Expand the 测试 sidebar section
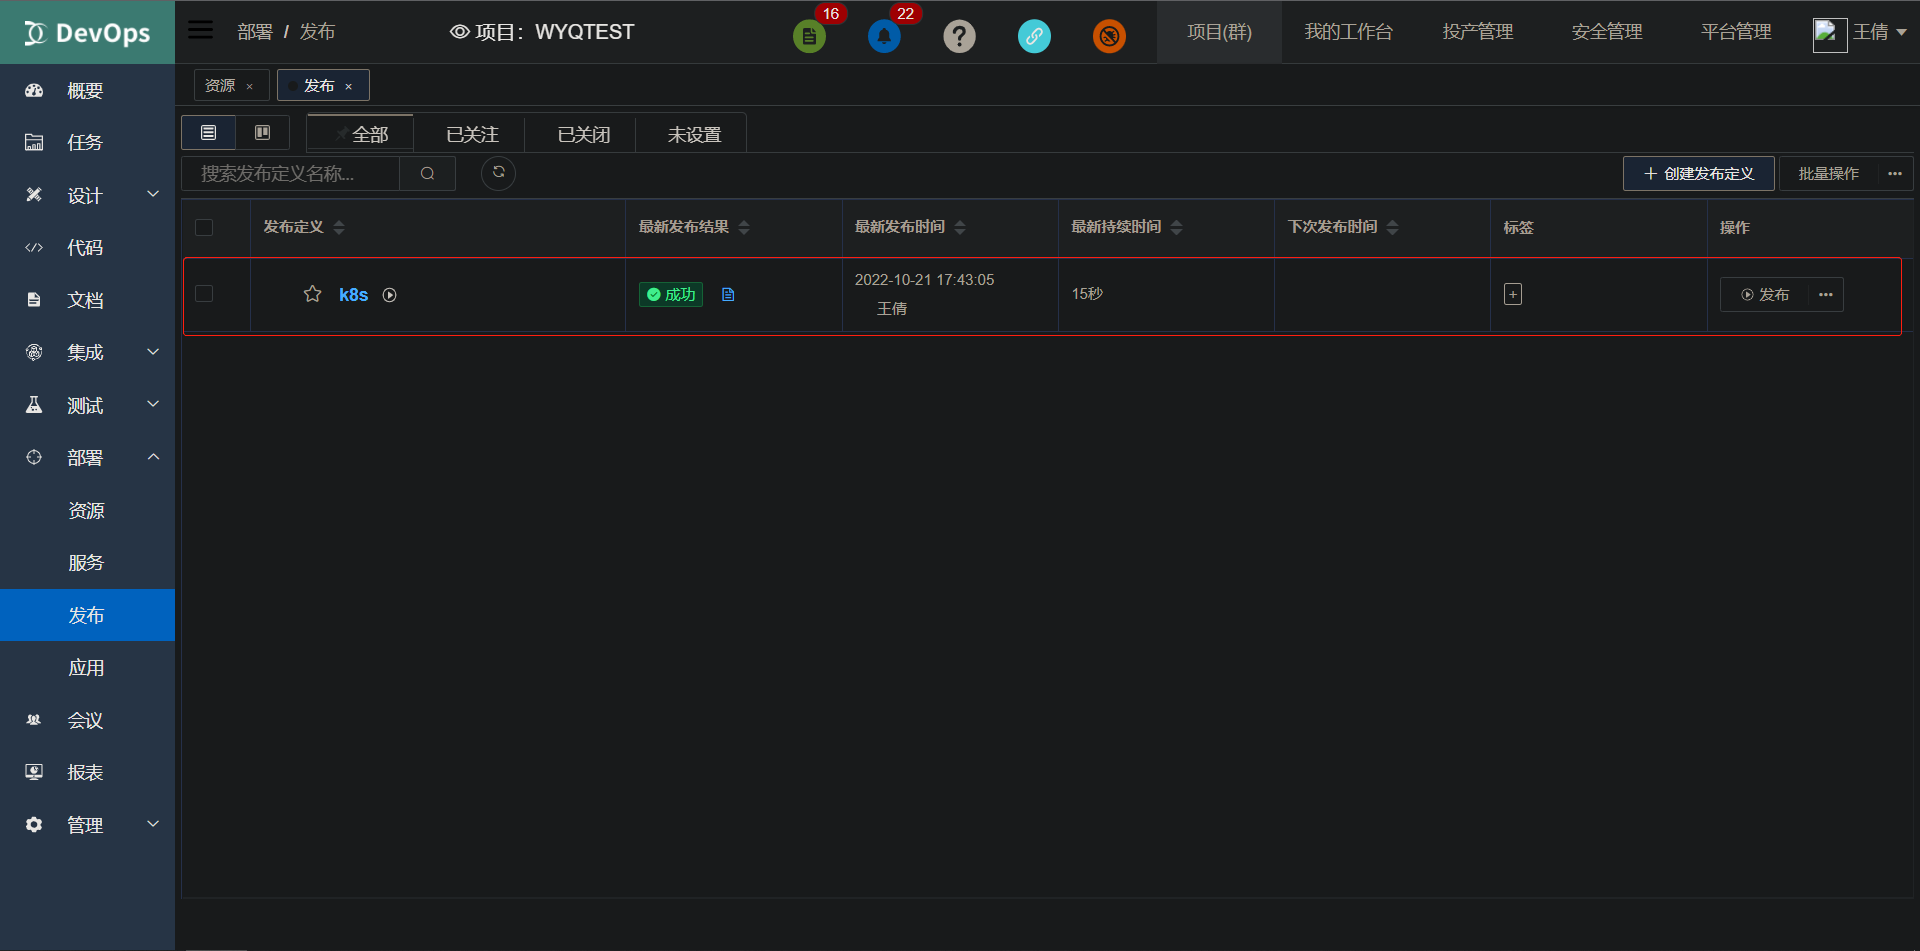This screenshot has width=1920, height=951. [153, 404]
